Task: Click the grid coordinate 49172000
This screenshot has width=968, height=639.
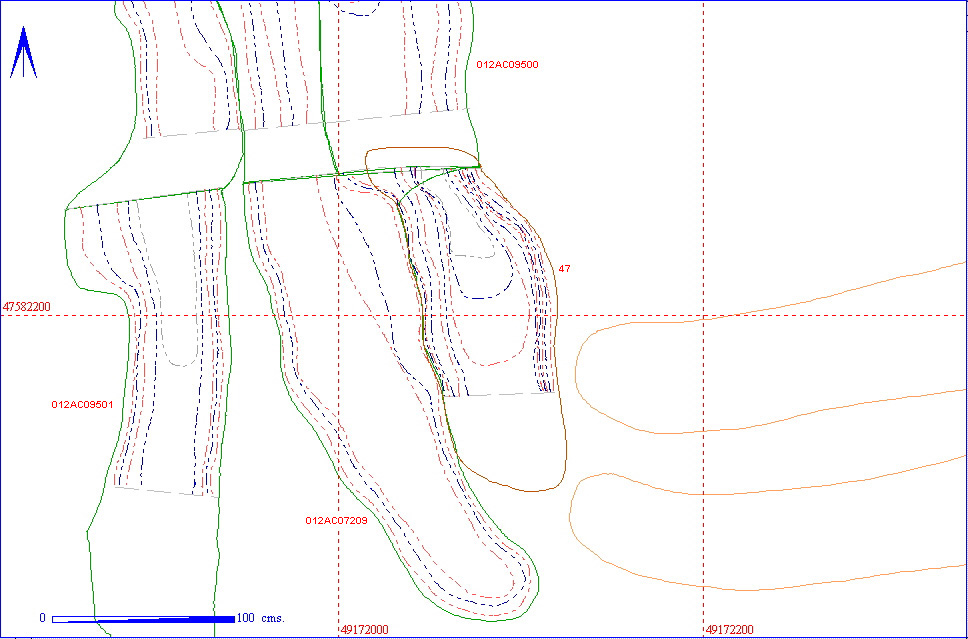Action: click(x=365, y=630)
